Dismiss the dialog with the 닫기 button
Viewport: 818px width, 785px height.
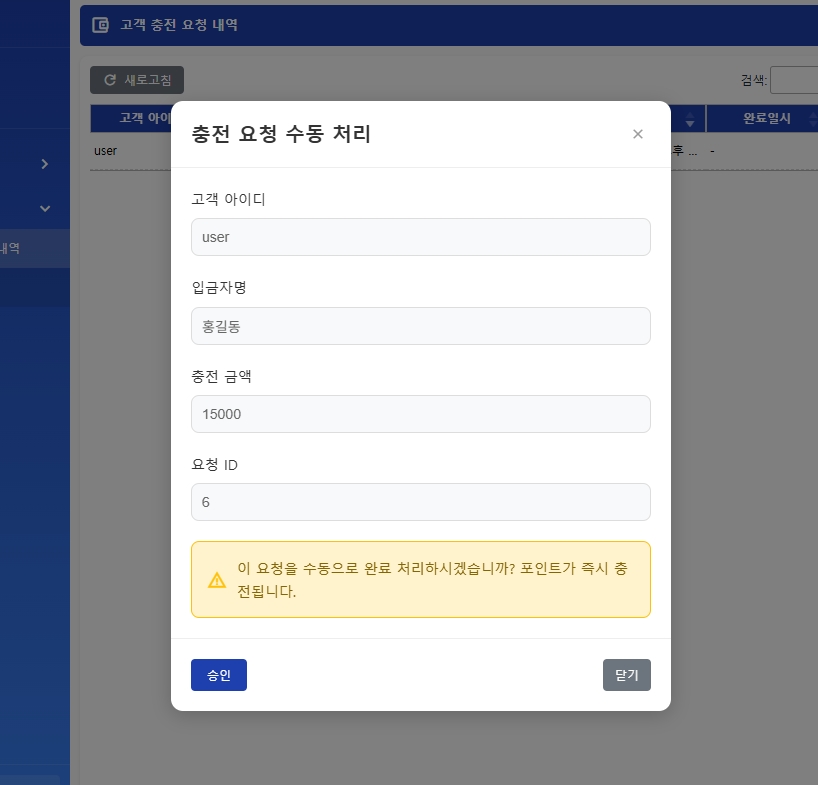tap(626, 675)
